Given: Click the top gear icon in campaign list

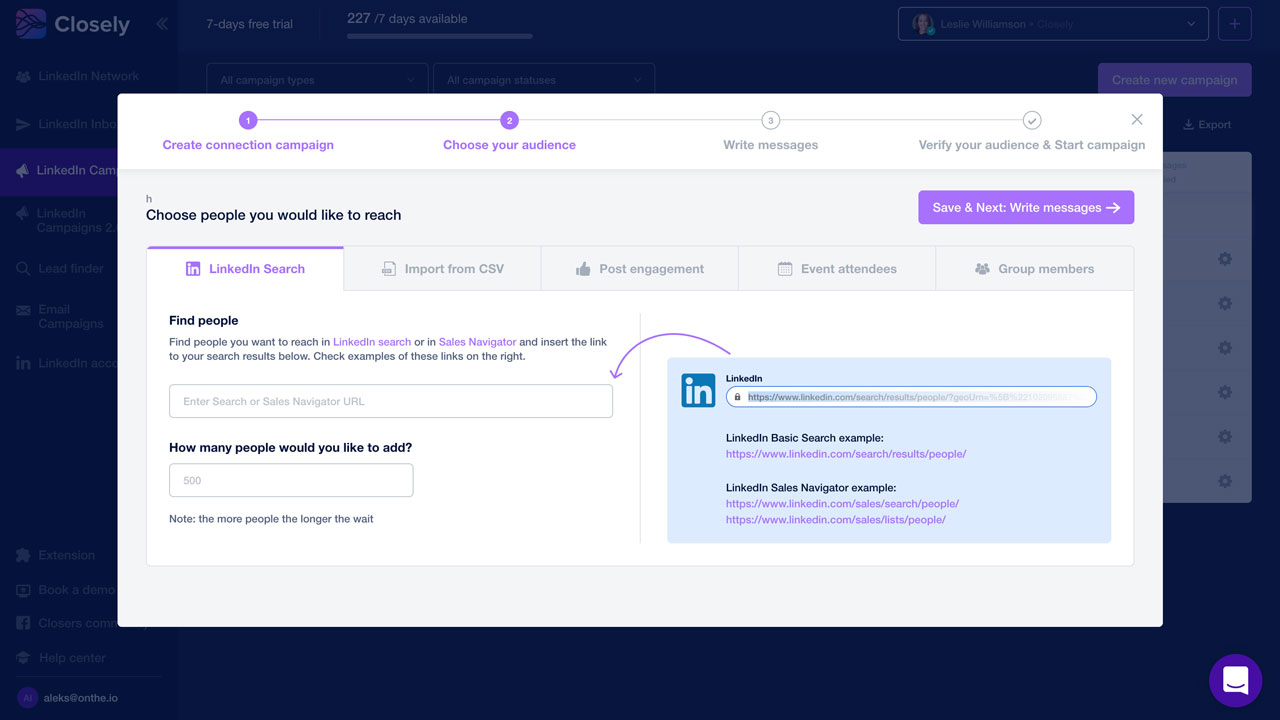Looking at the screenshot, I should click(x=1225, y=259).
